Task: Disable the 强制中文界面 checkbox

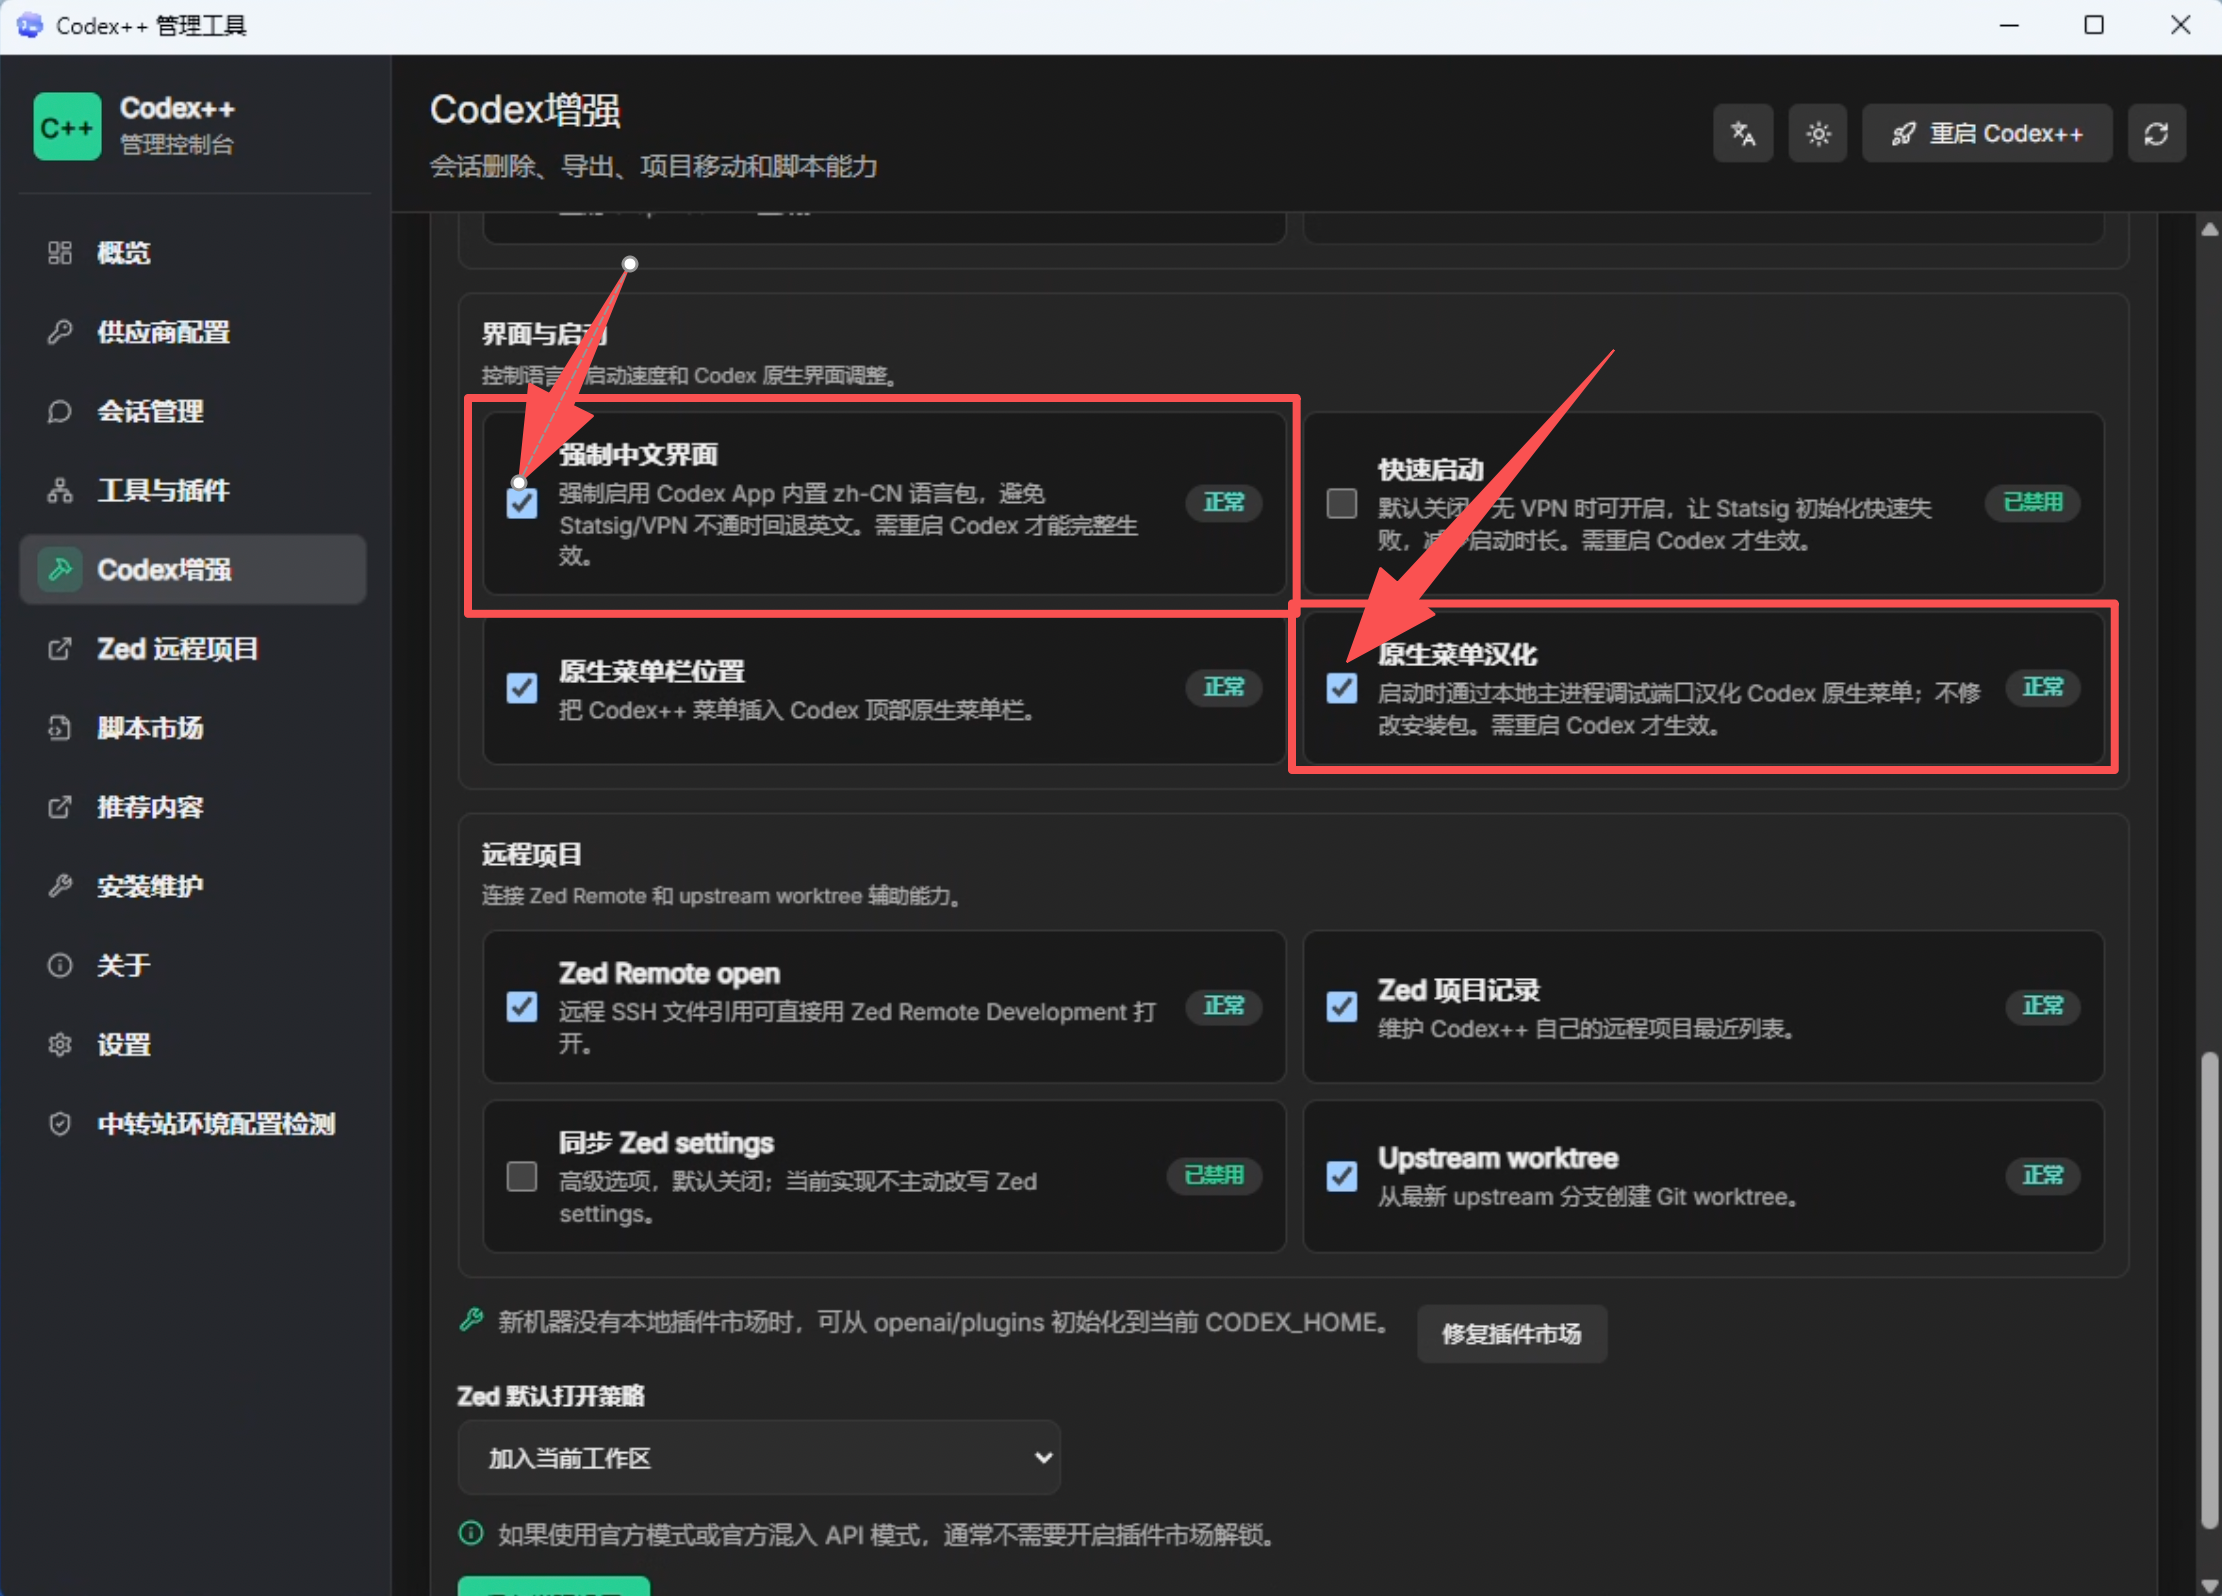Action: pos(522,503)
